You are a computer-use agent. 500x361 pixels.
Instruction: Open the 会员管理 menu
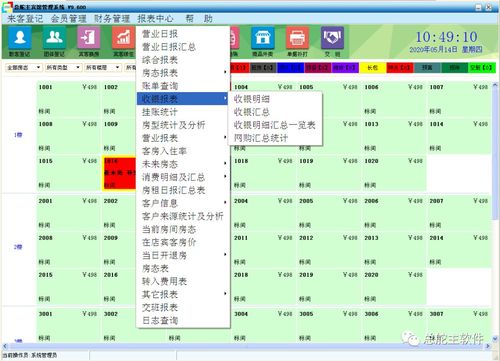coord(68,19)
